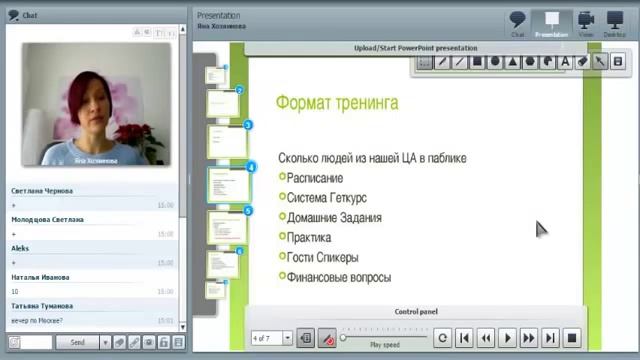The height and width of the screenshot is (360, 640).
Task: Select the filled rectangle shape tool
Action: [x=477, y=62]
